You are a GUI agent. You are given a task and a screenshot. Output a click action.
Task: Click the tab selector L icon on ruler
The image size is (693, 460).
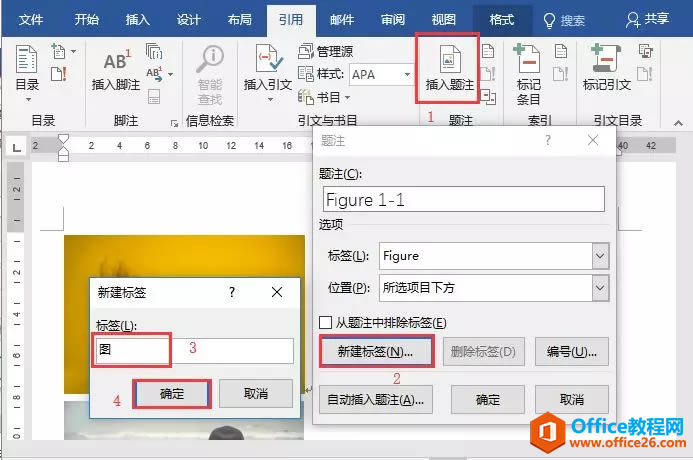[x=16, y=147]
